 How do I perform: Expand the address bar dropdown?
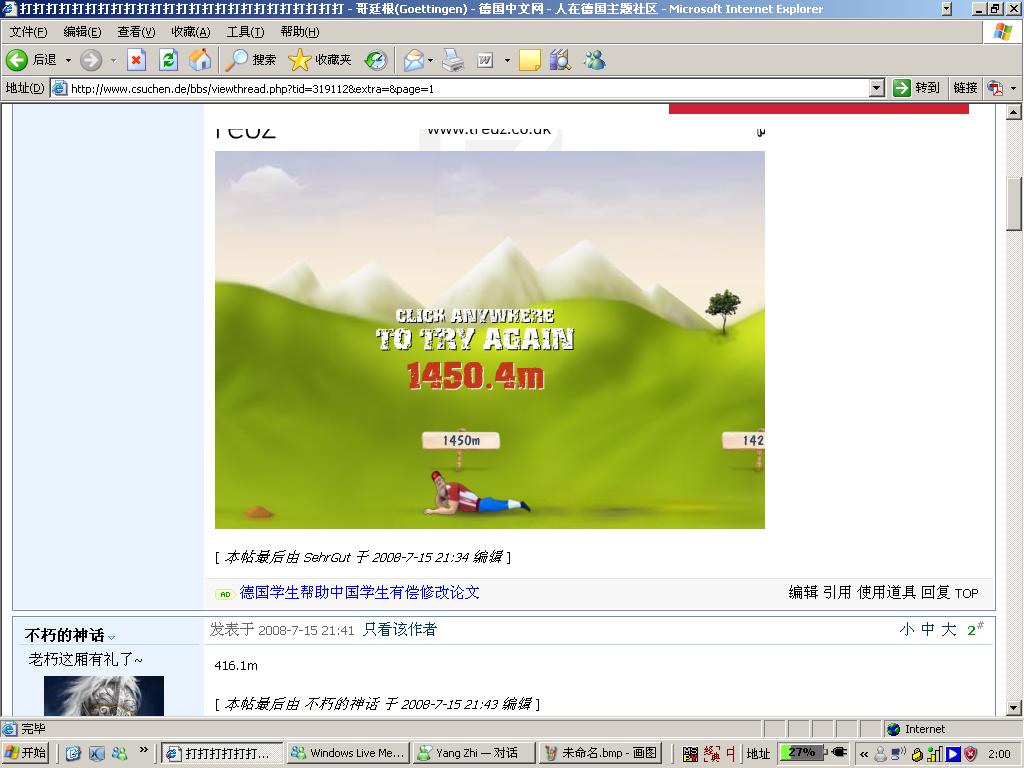point(877,88)
